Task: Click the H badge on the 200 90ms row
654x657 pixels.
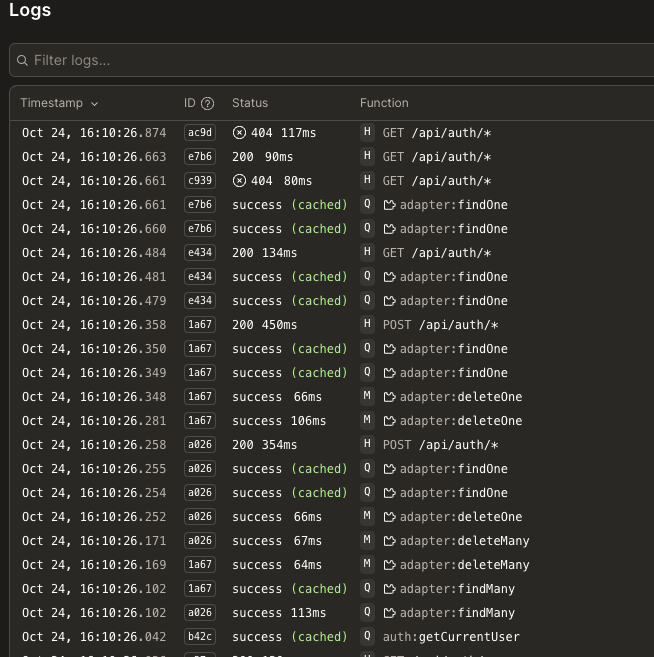Action: coord(367,157)
